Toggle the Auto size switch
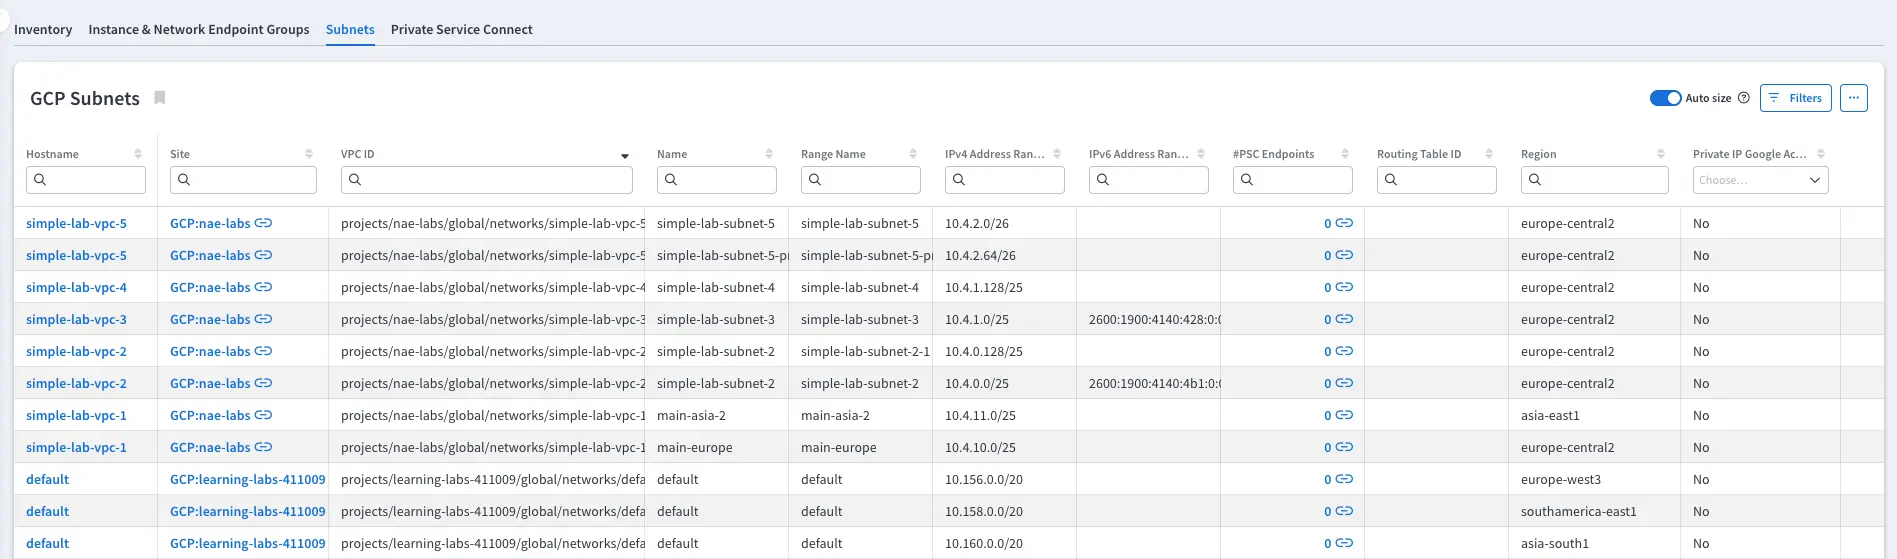Viewport: 1897px width, 559px height. click(x=1665, y=98)
